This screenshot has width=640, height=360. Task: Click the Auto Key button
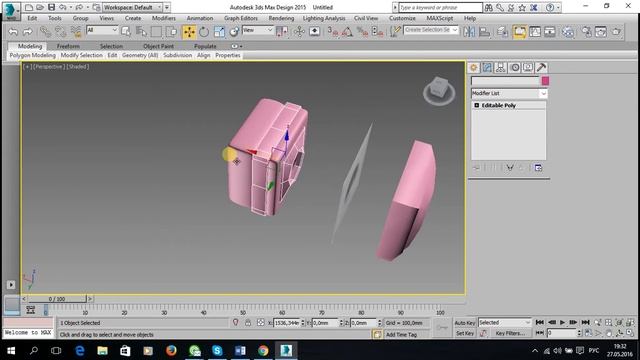(465, 323)
